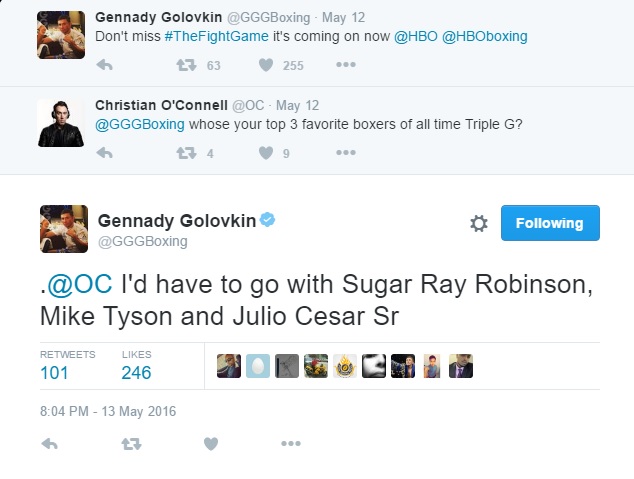
Task: Open more options on main tweet
Action: coord(291,443)
